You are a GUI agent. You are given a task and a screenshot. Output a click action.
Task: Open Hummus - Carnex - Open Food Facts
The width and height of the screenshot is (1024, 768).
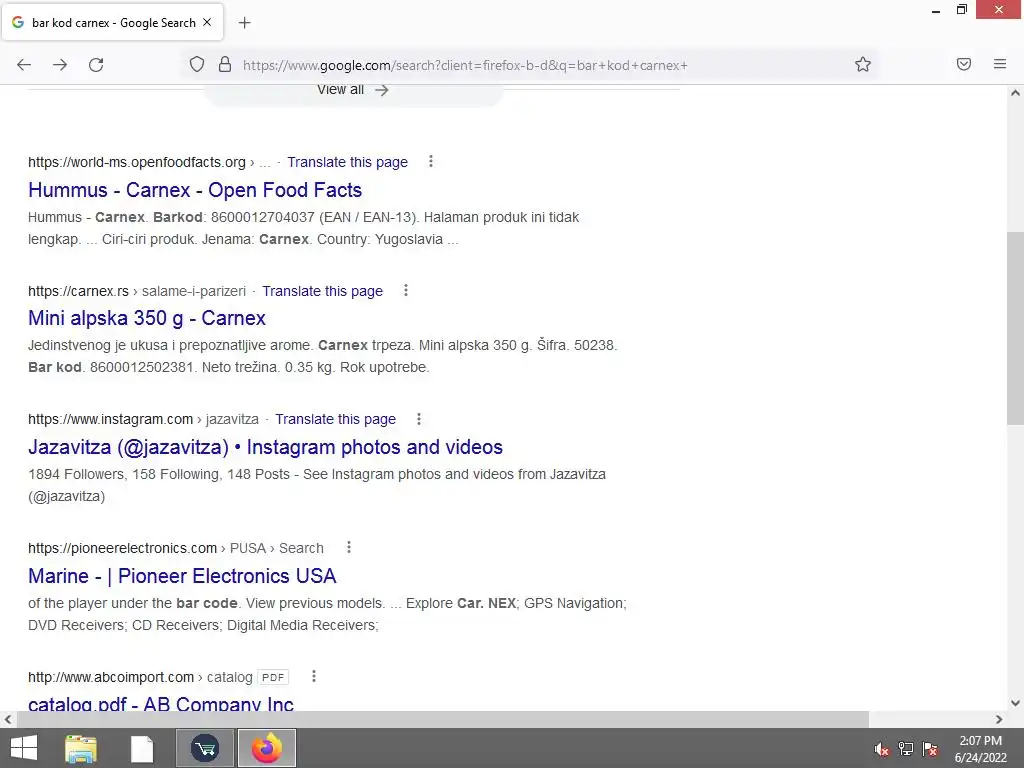[x=195, y=190]
